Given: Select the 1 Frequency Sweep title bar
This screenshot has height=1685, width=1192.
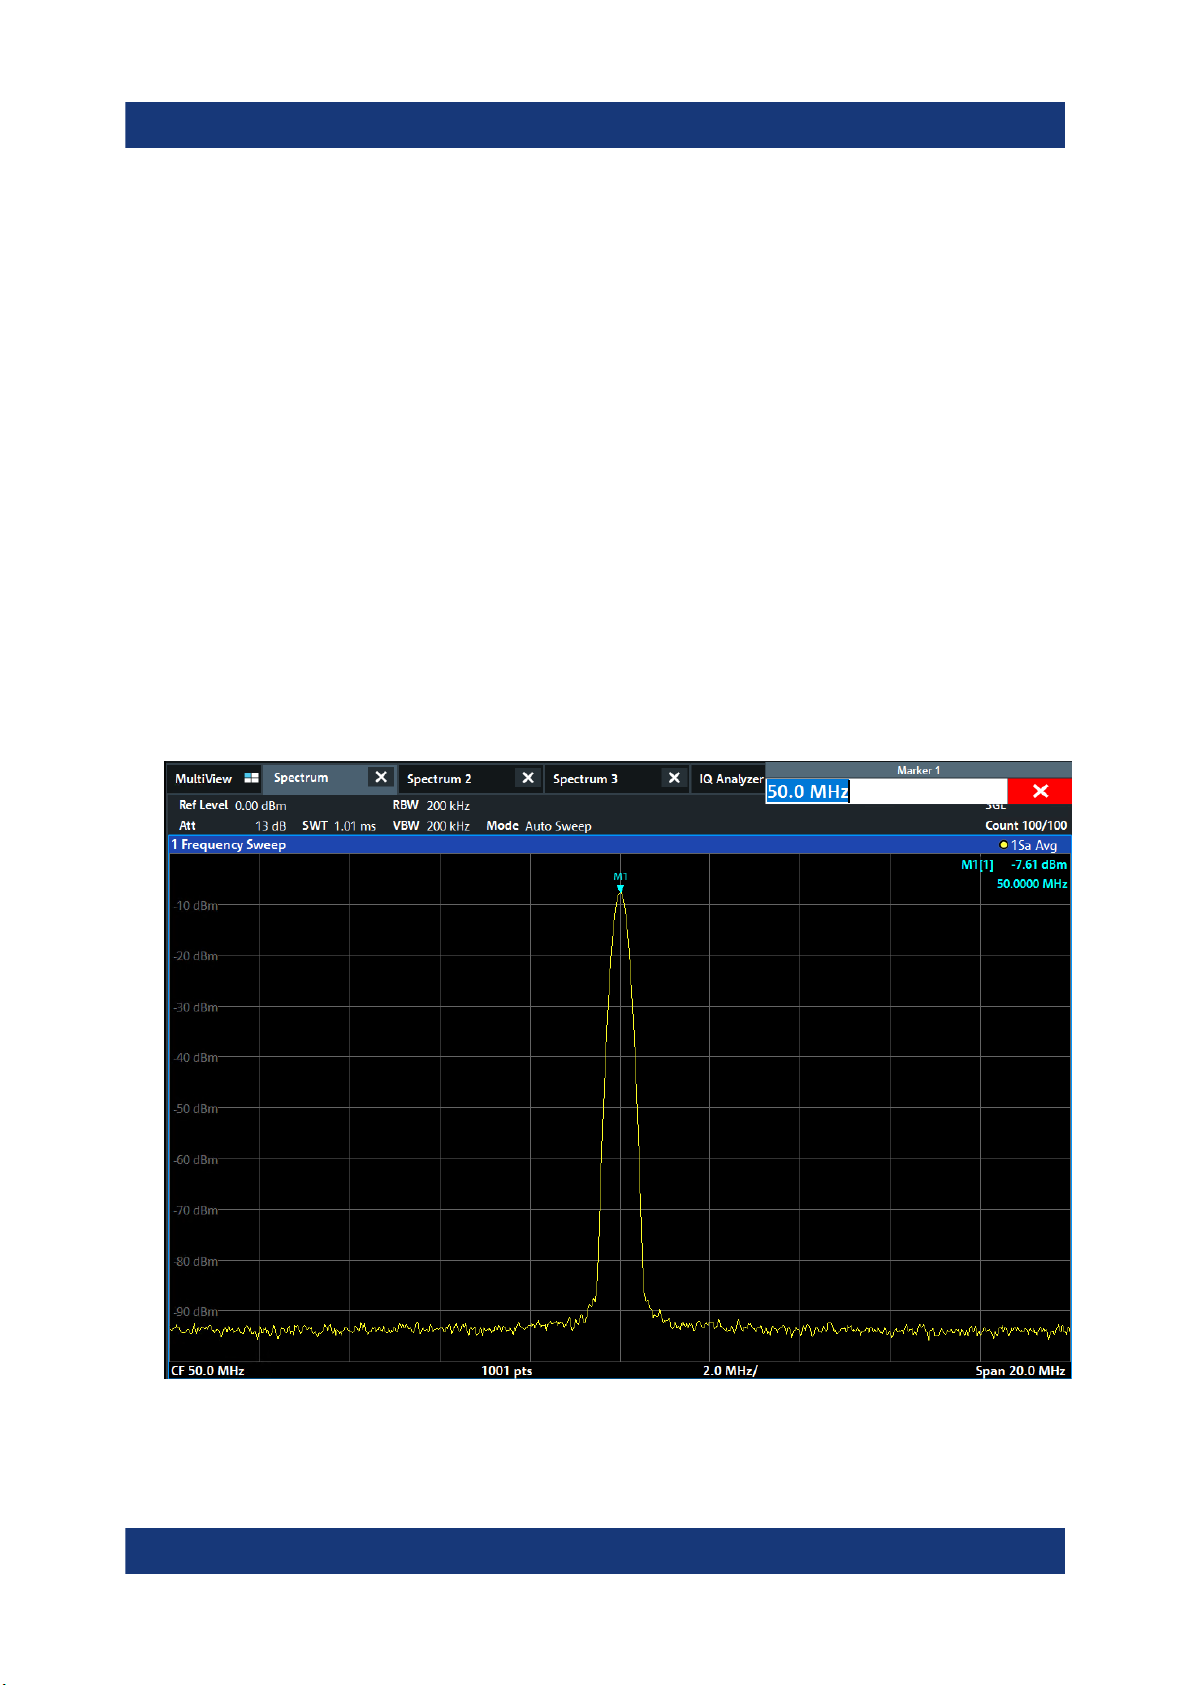Looking at the screenshot, I should (x=619, y=845).
